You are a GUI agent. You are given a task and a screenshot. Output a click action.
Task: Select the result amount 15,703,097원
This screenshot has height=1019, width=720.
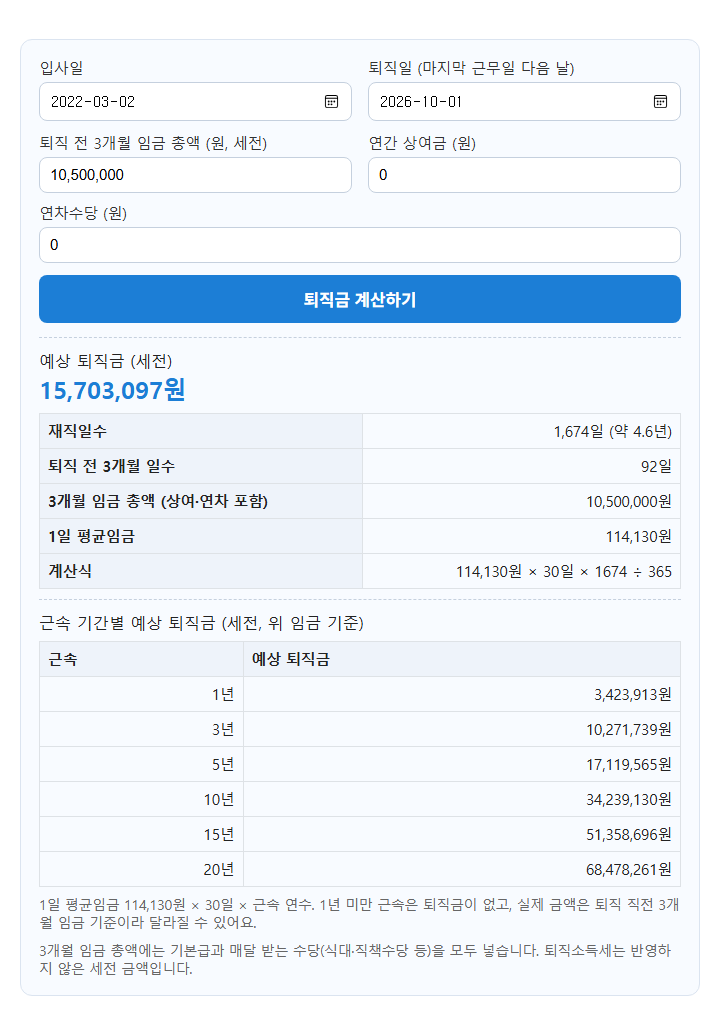pyautogui.click(x=113, y=391)
